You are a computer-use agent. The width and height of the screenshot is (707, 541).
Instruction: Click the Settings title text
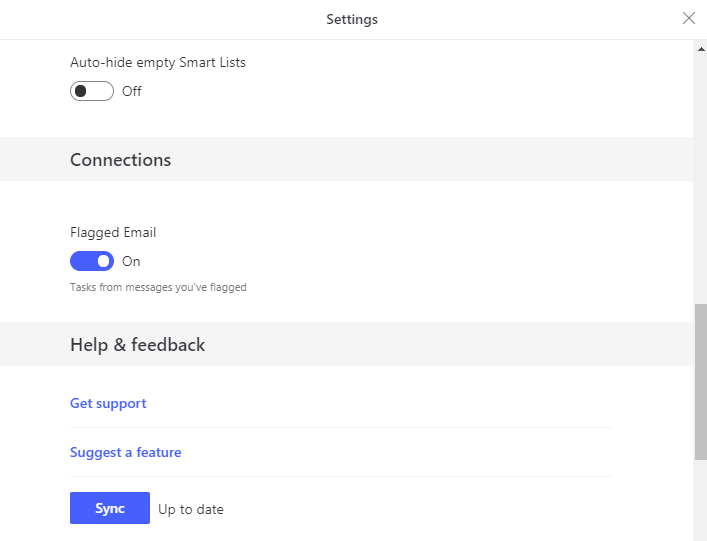352,19
